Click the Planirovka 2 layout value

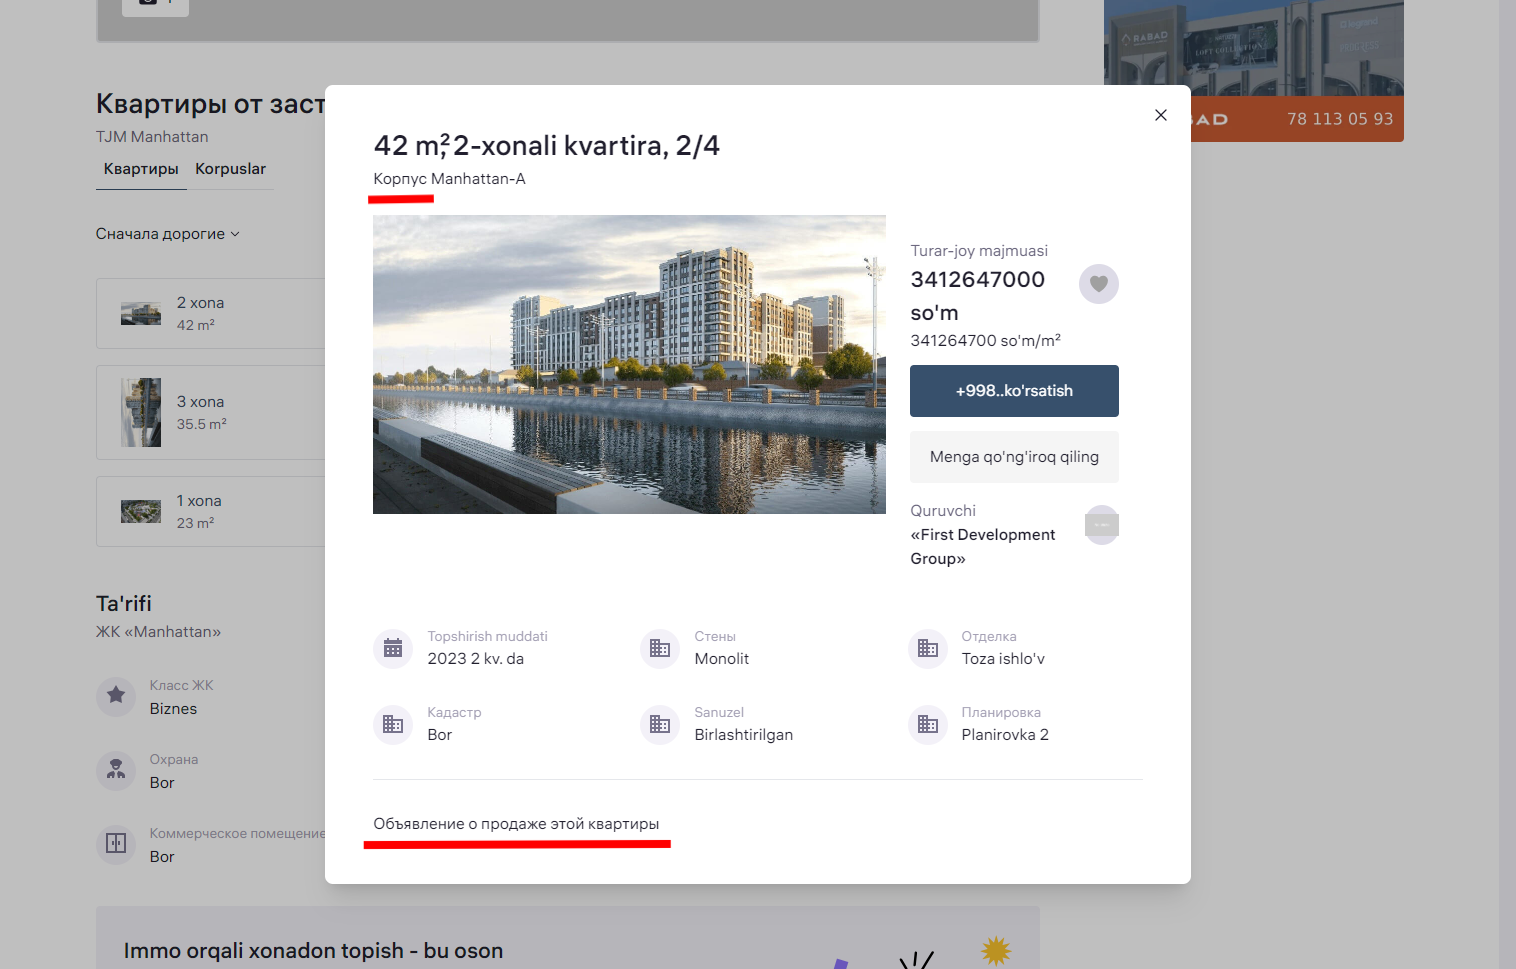click(x=1005, y=735)
